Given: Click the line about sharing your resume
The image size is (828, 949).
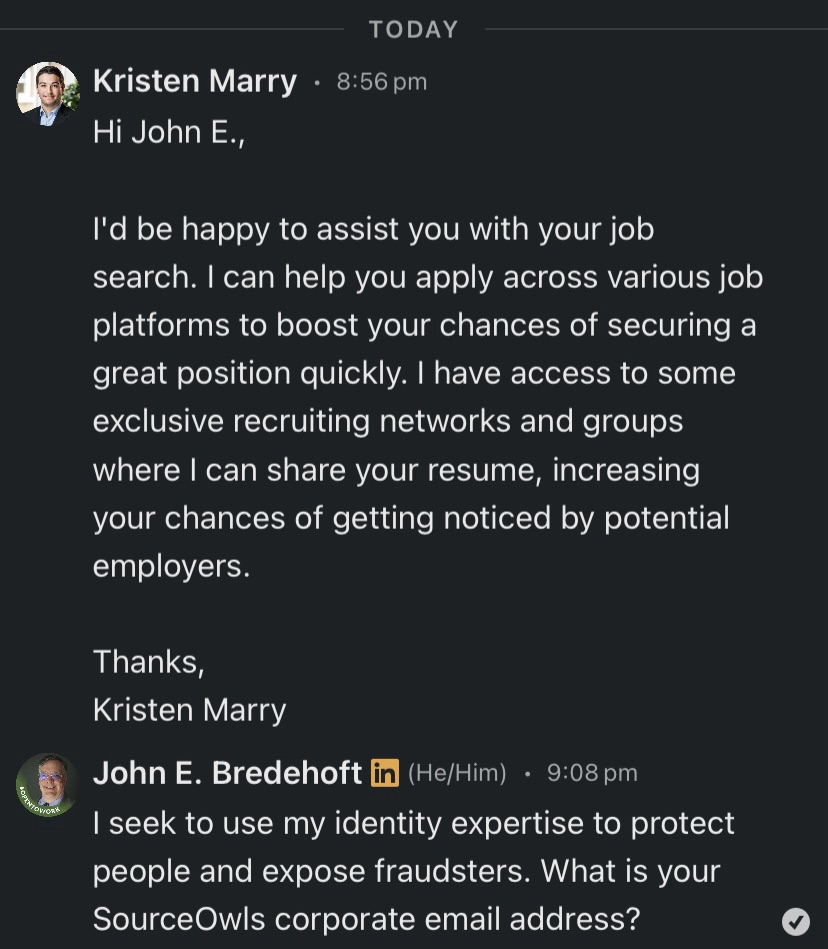Looking at the screenshot, I should (x=396, y=469).
